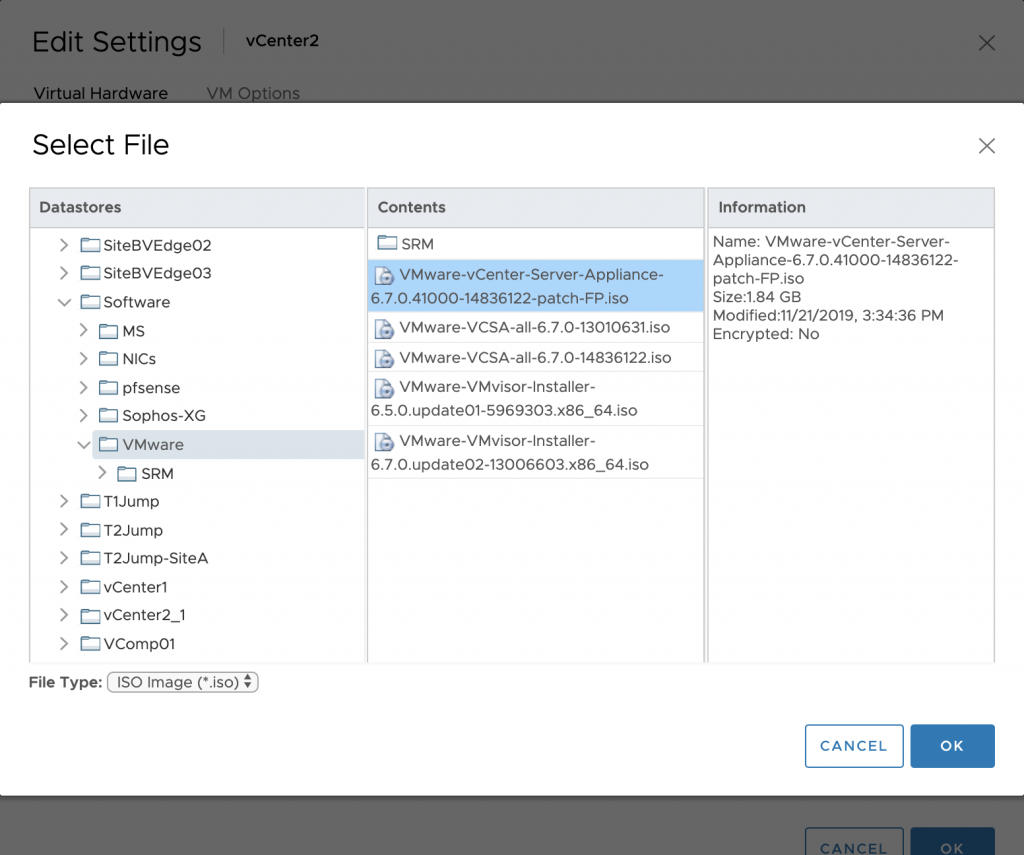Click the Information column header
The width and height of the screenshot is (1024, 855).
click(851, 208)
